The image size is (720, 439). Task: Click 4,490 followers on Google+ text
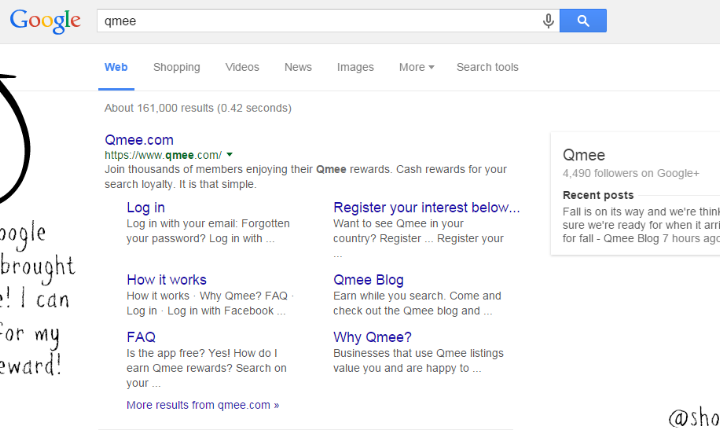pos(631,173)
